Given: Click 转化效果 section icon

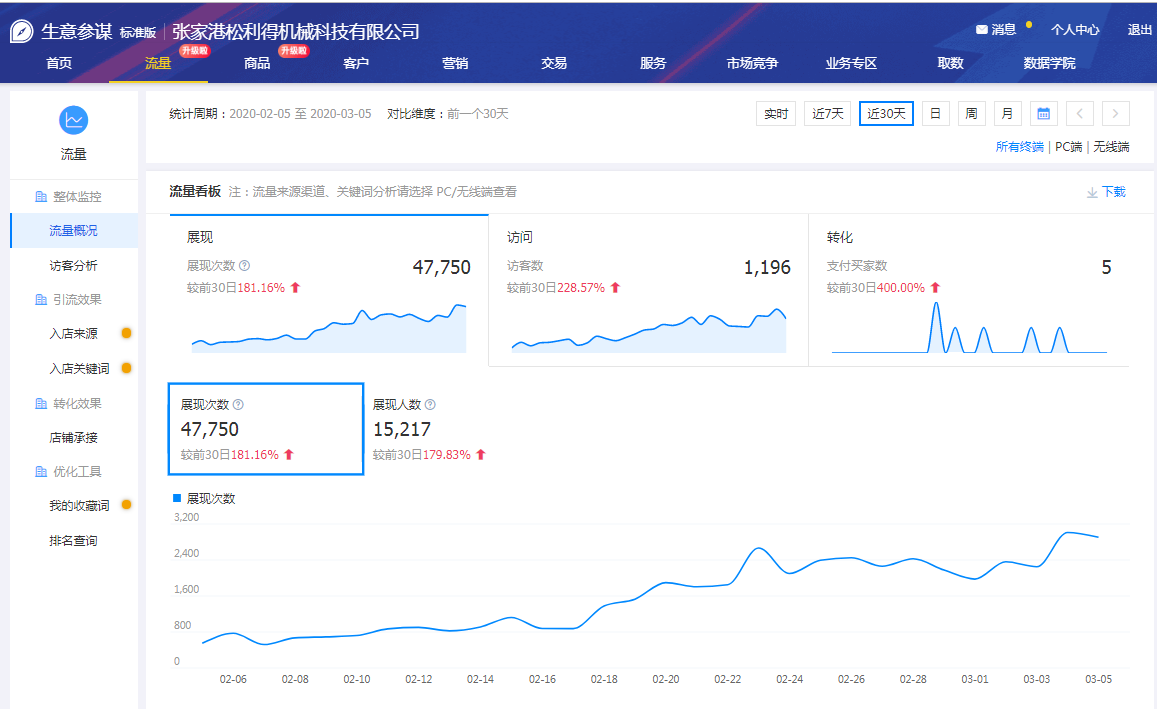Looking at the screenshot, I should coord(41,404).
